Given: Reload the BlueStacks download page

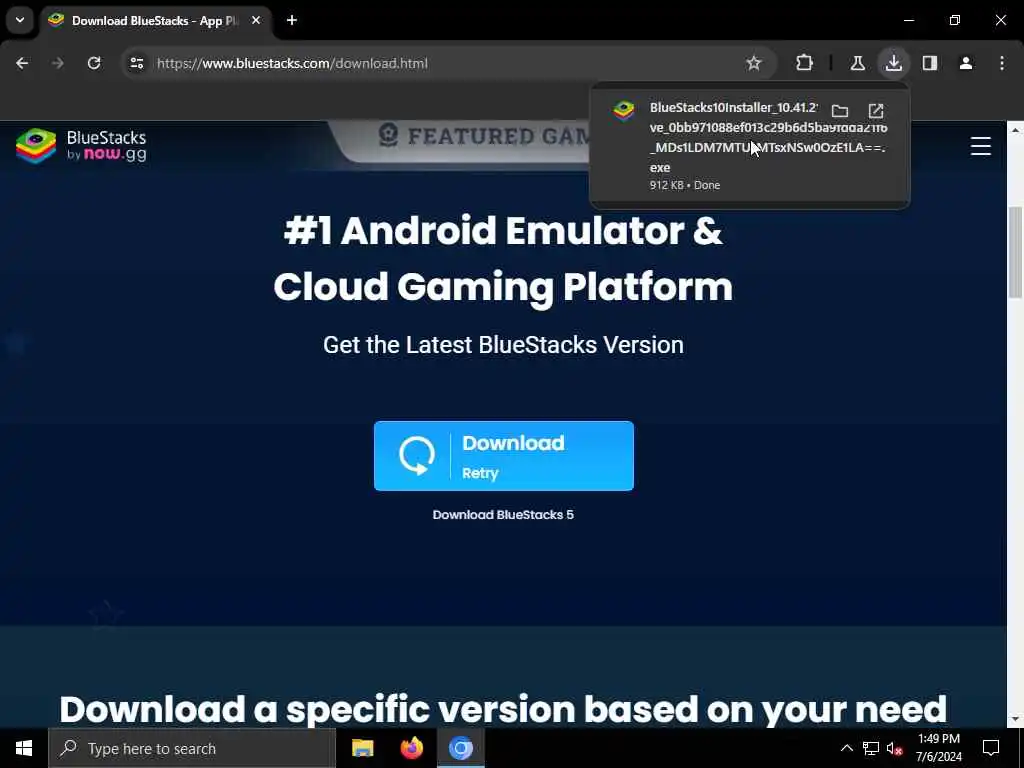Looking at the screenshot, I should click(x=94, y=63).
